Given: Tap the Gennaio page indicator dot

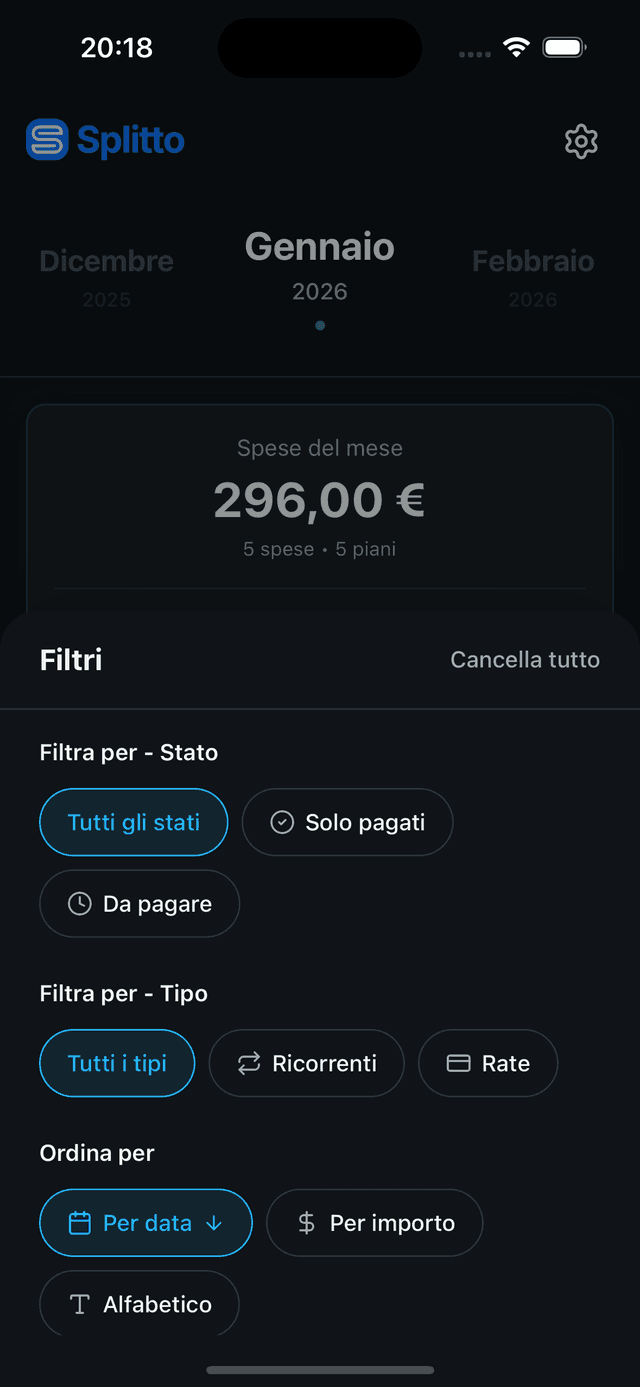Looking at the screenshot, I should tap(320, 324).
